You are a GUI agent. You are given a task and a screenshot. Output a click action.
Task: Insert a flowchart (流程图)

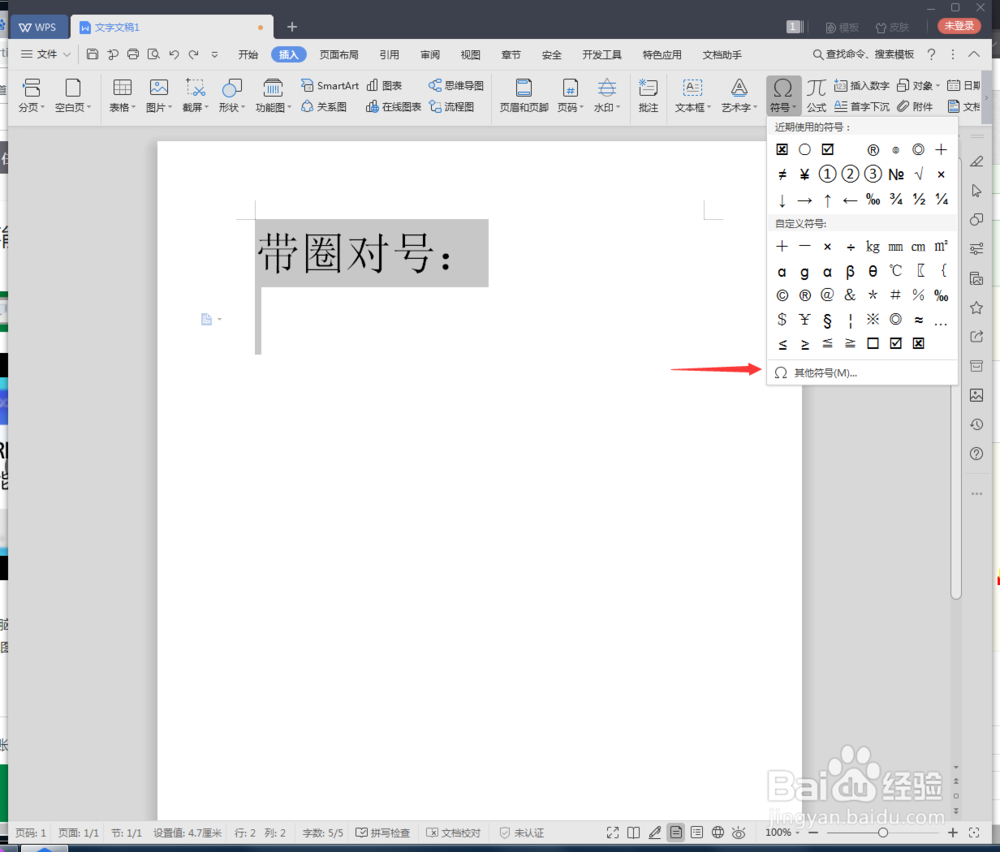pyautogui.click(x=452, y=106)
